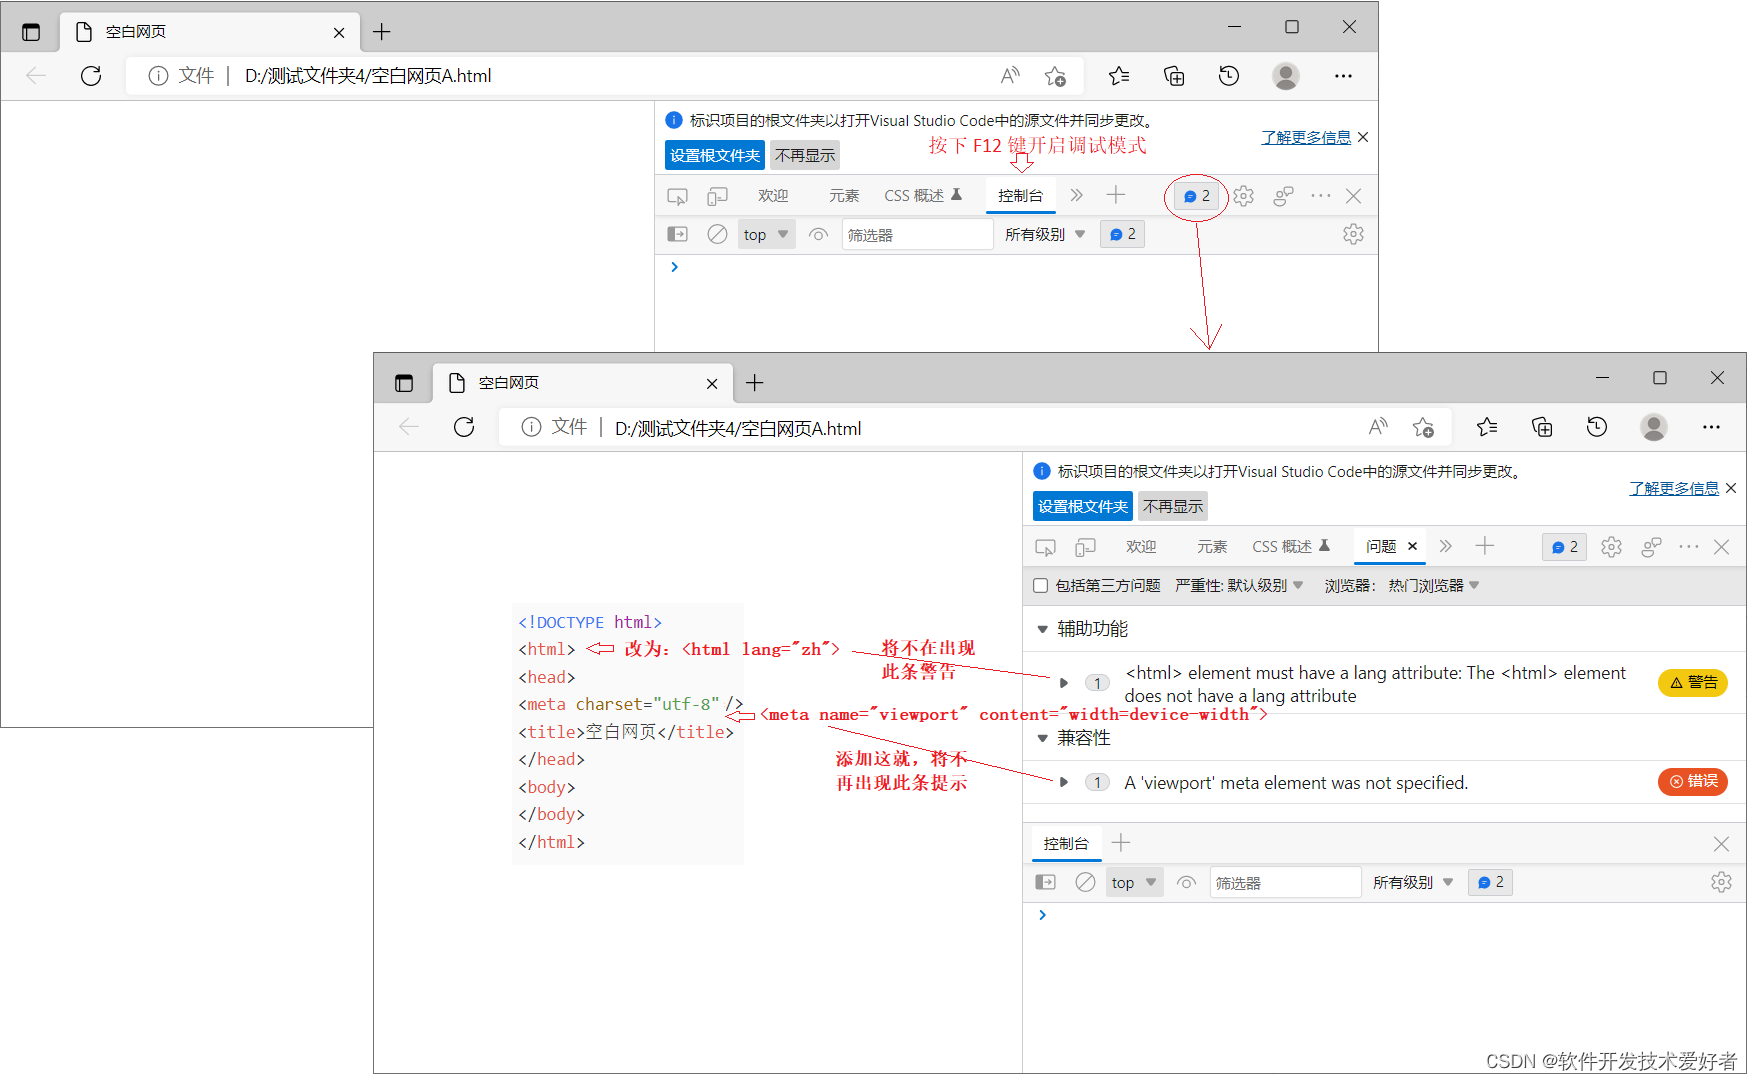Collapse the compatibility (兼容性) section
Viewport: 1753px width, 1080px height.
coord(1042,738)
